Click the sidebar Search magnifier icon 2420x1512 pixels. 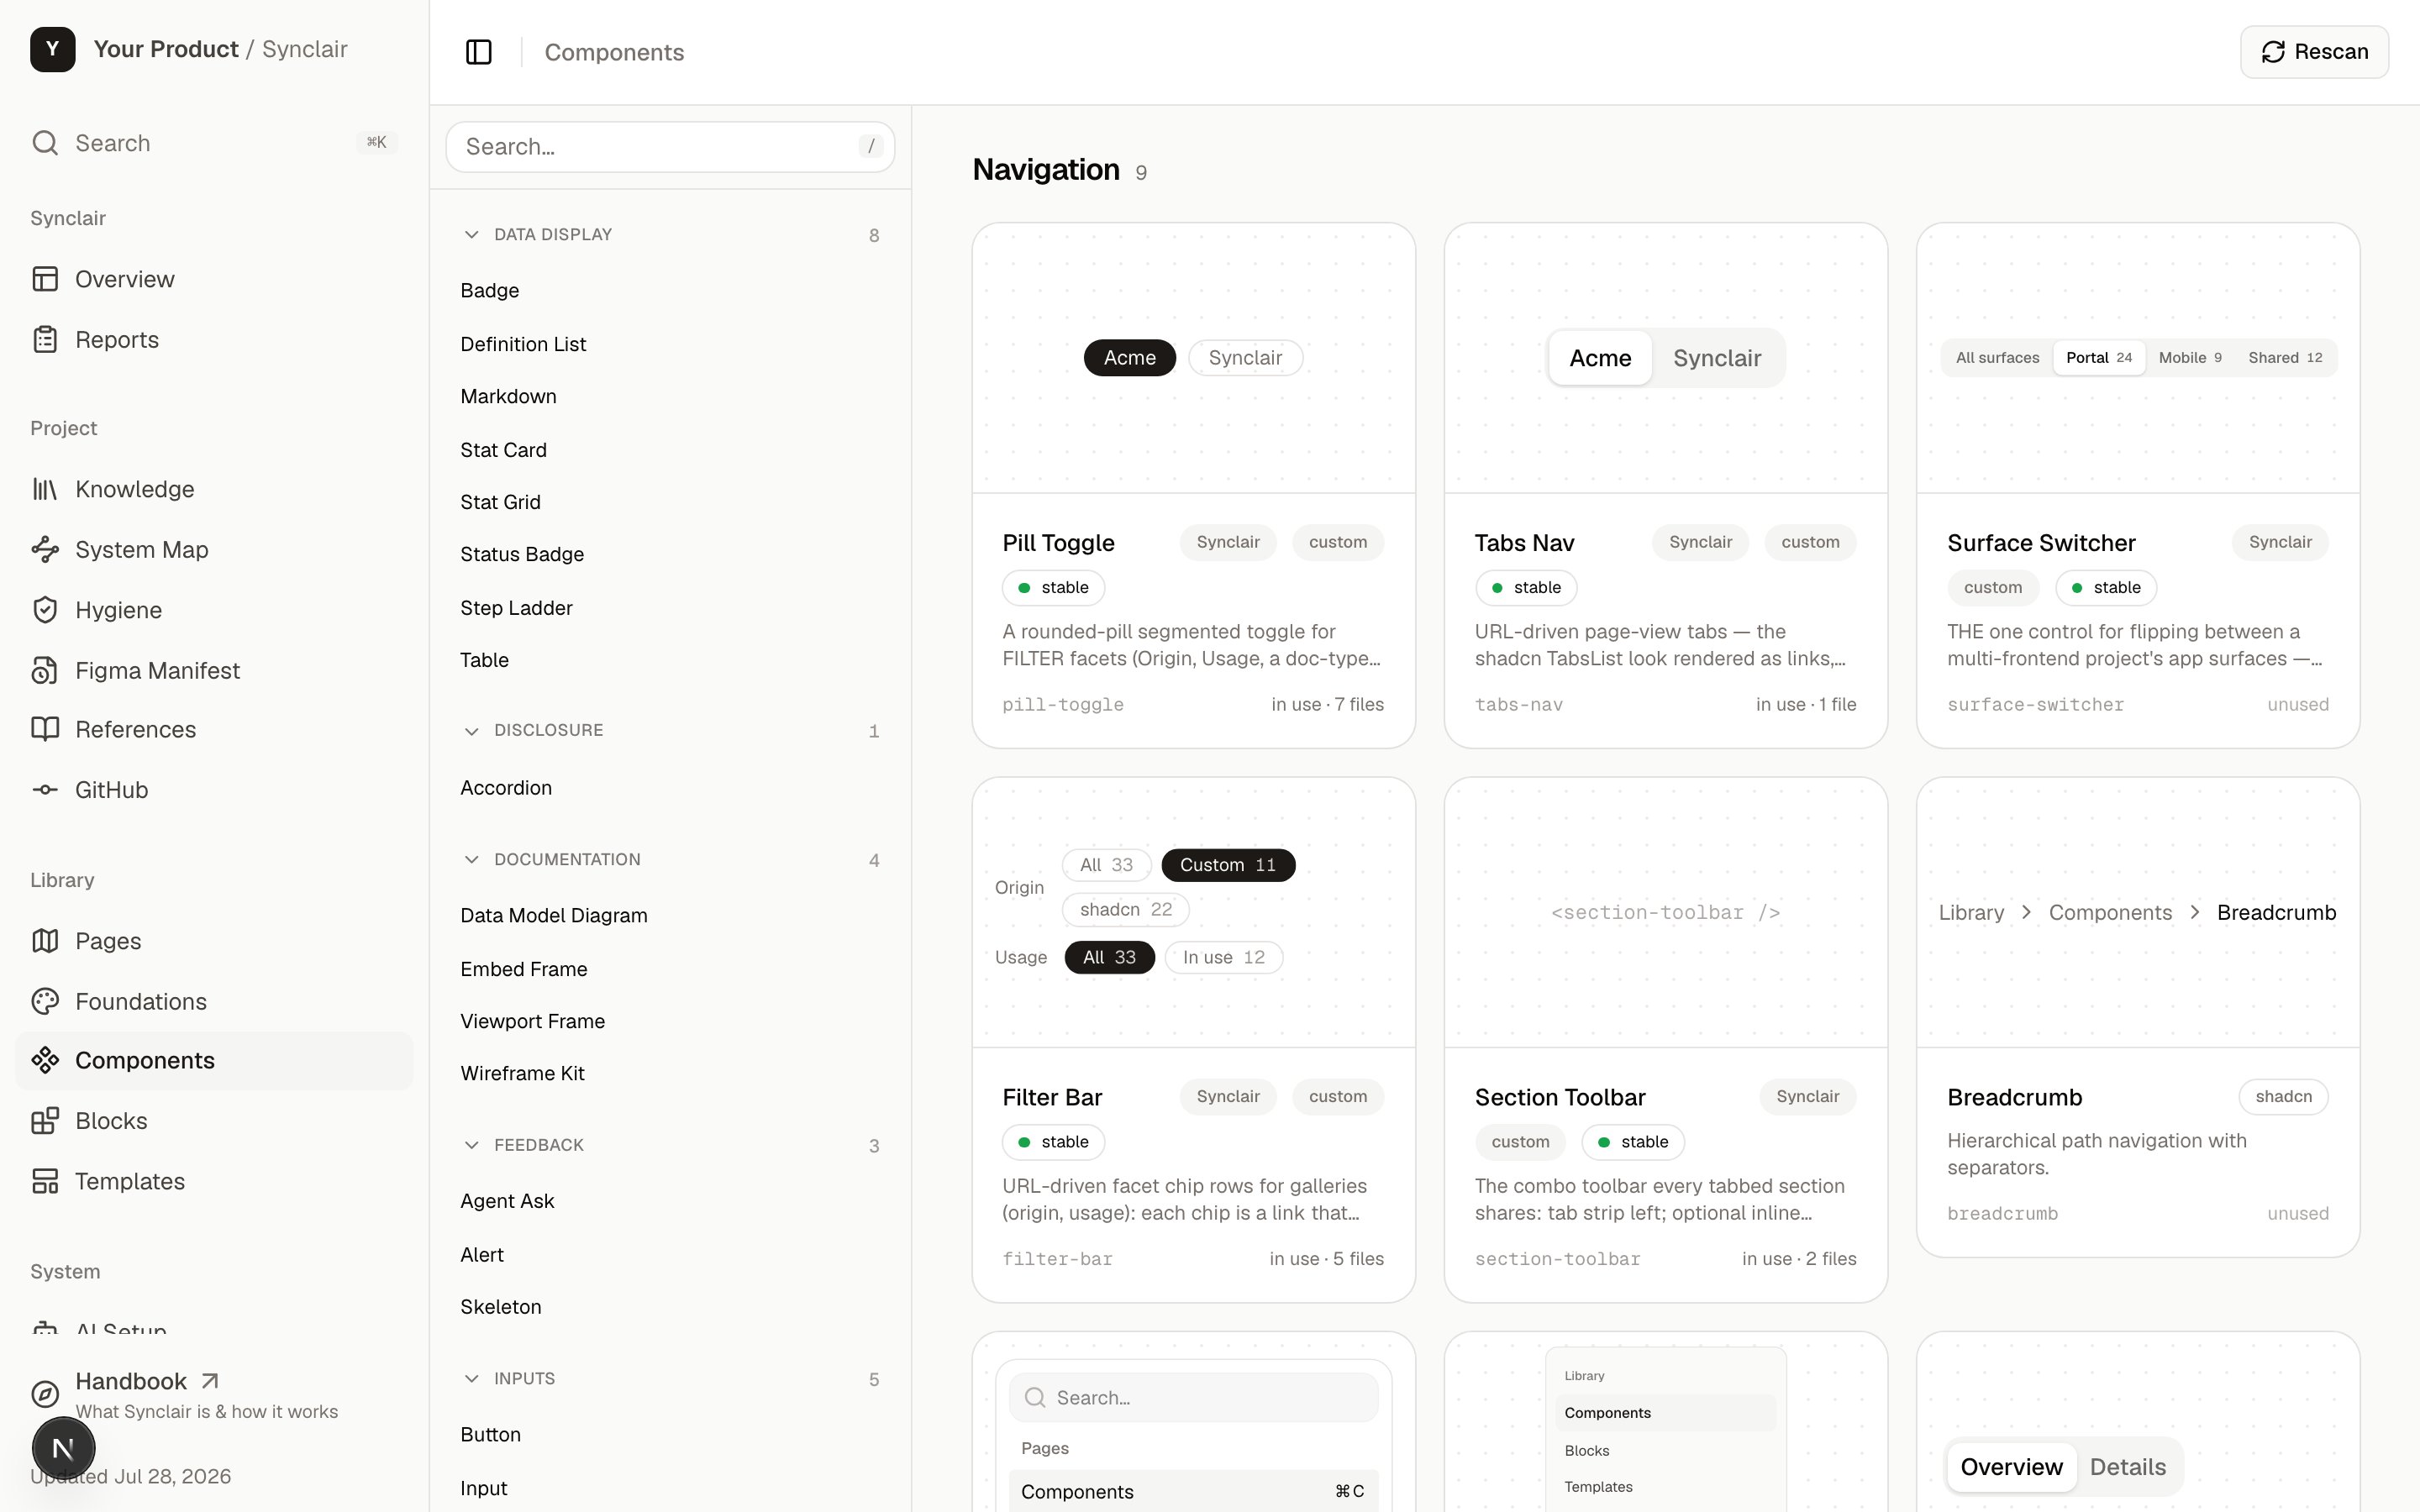click(45, 143)
